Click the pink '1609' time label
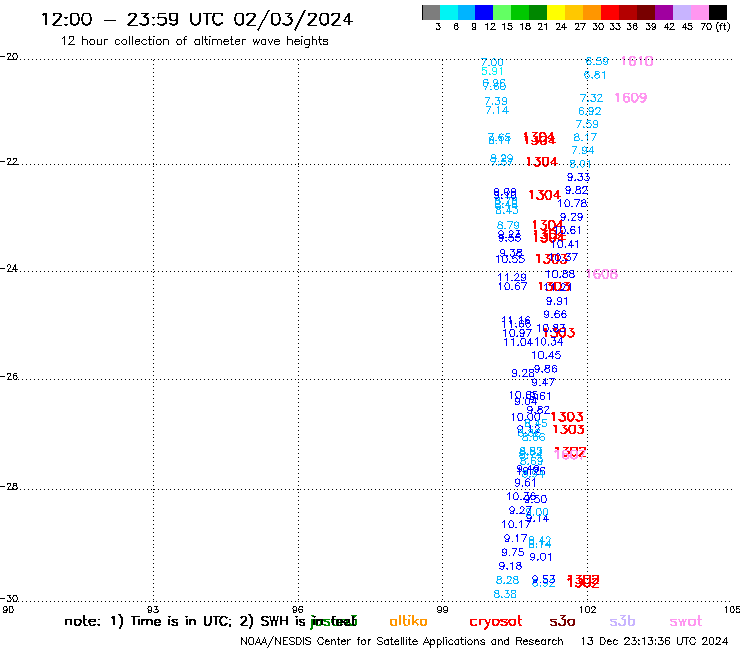 (x=631, y=98)
